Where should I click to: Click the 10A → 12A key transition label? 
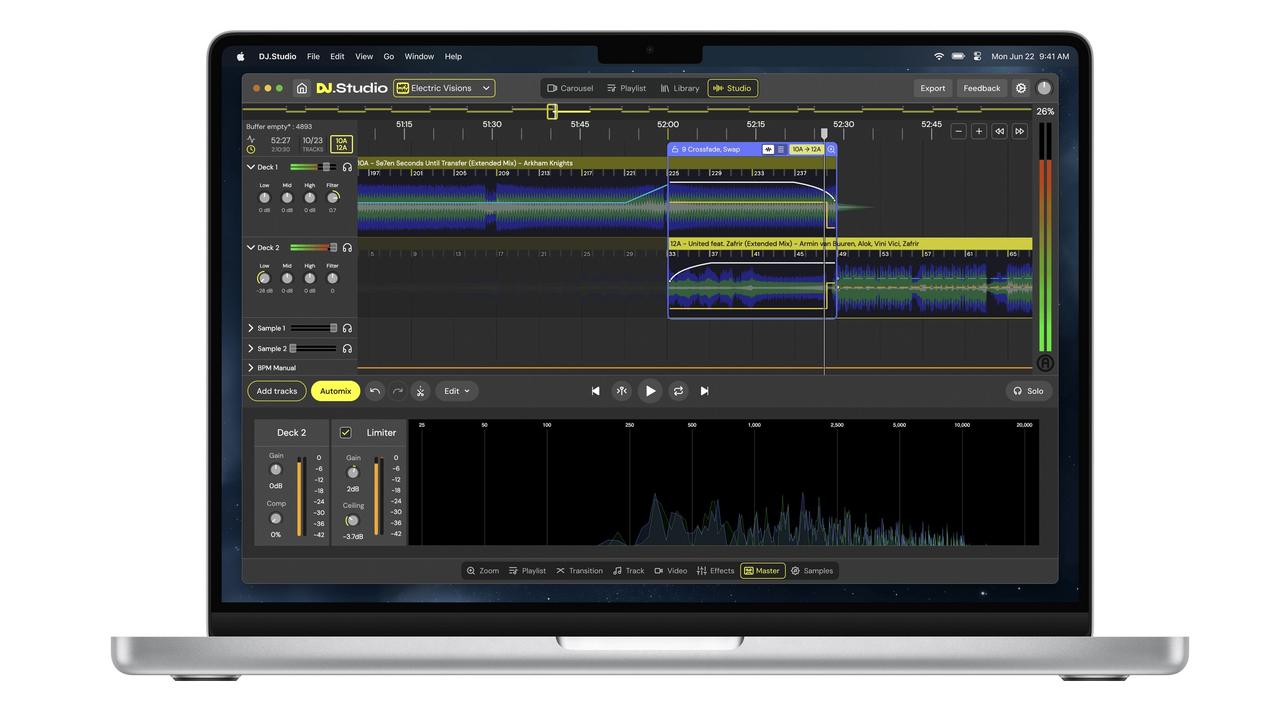806,149
